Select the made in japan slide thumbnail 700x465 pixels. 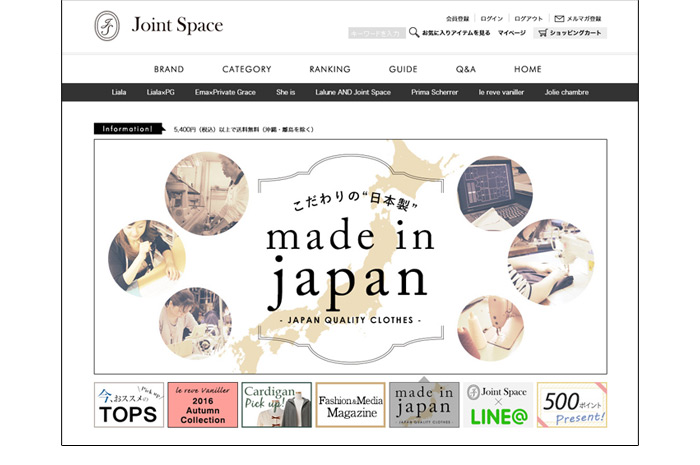424,405
